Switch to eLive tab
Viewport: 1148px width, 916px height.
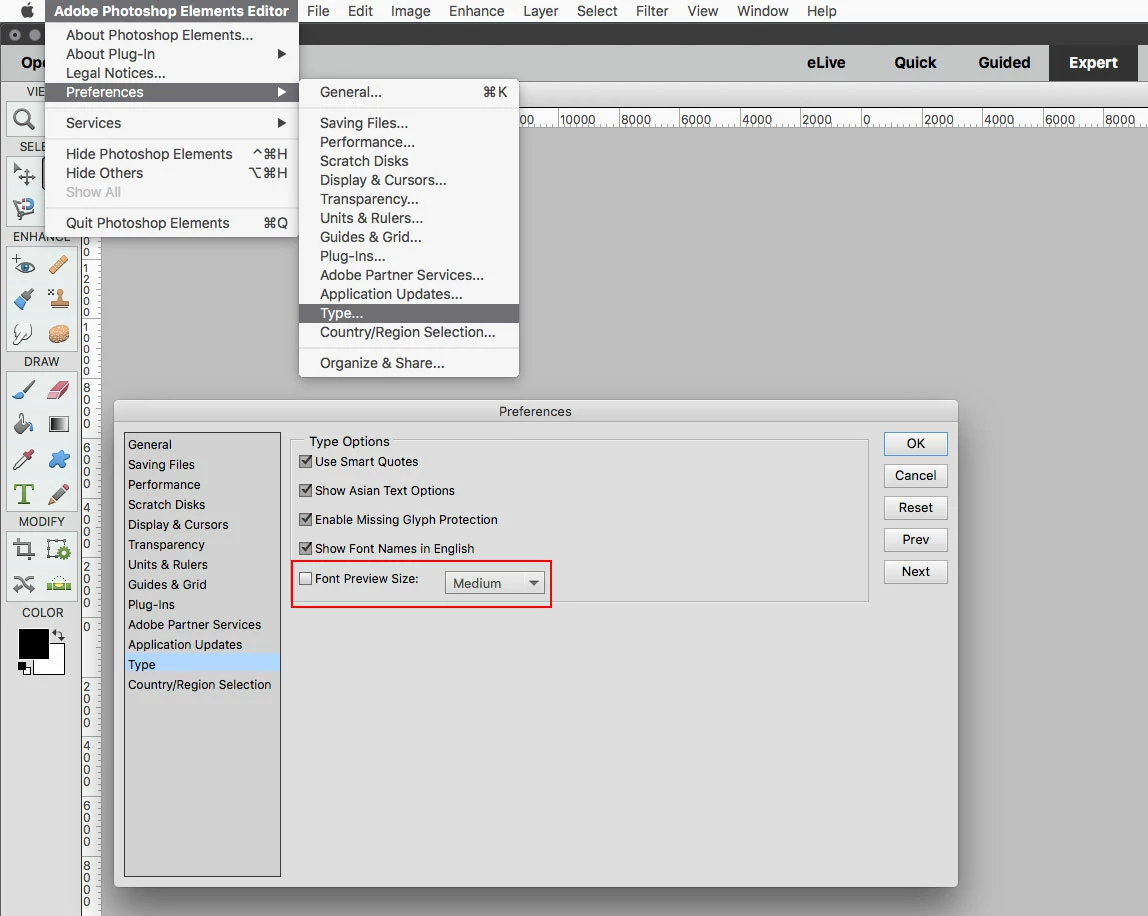(826, 63)
